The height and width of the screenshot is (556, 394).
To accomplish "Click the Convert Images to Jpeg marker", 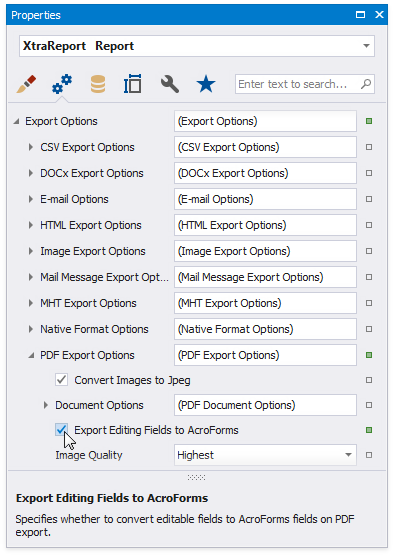I will click(369, 380).
